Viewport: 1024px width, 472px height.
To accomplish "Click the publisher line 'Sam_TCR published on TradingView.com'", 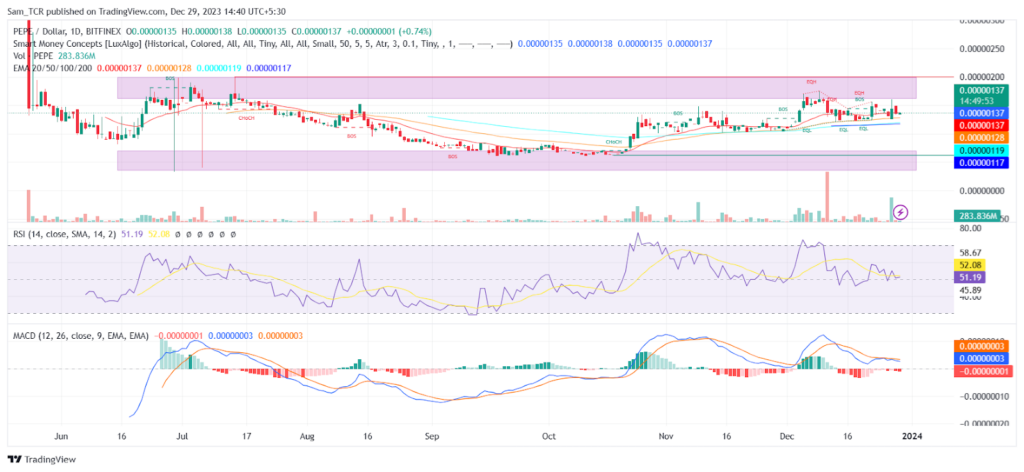I will tap(88, 11).
